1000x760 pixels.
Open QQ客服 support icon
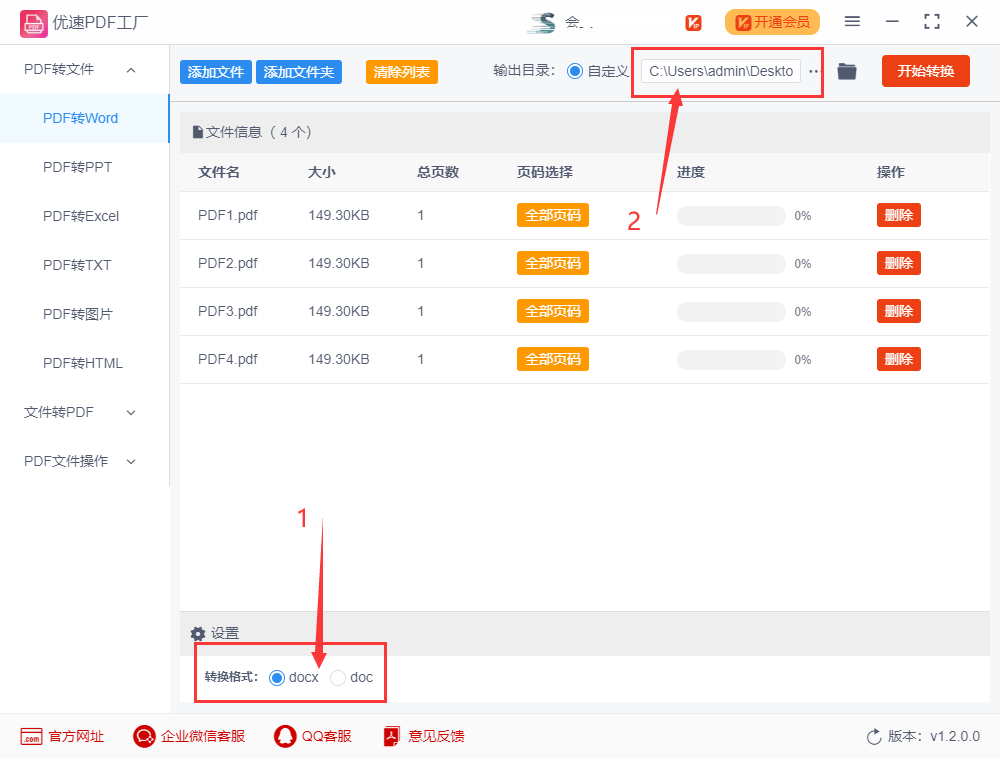click(x=284, y=736)
